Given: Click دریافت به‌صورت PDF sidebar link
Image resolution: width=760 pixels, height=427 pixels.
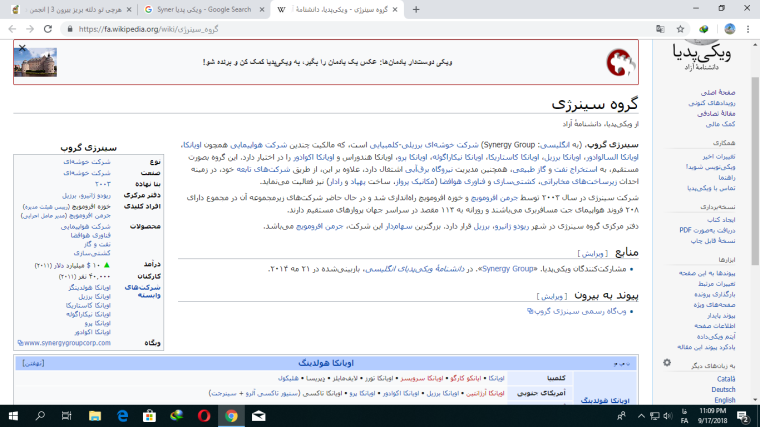Looking at the screenshot, I should (707, 230).
